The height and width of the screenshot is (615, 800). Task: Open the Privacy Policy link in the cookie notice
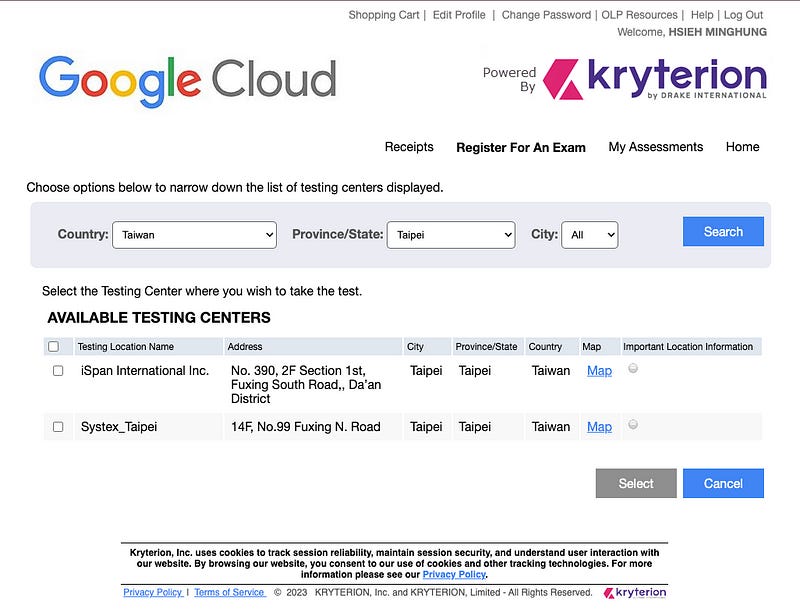pyautogui.click(x=454, y=574)
